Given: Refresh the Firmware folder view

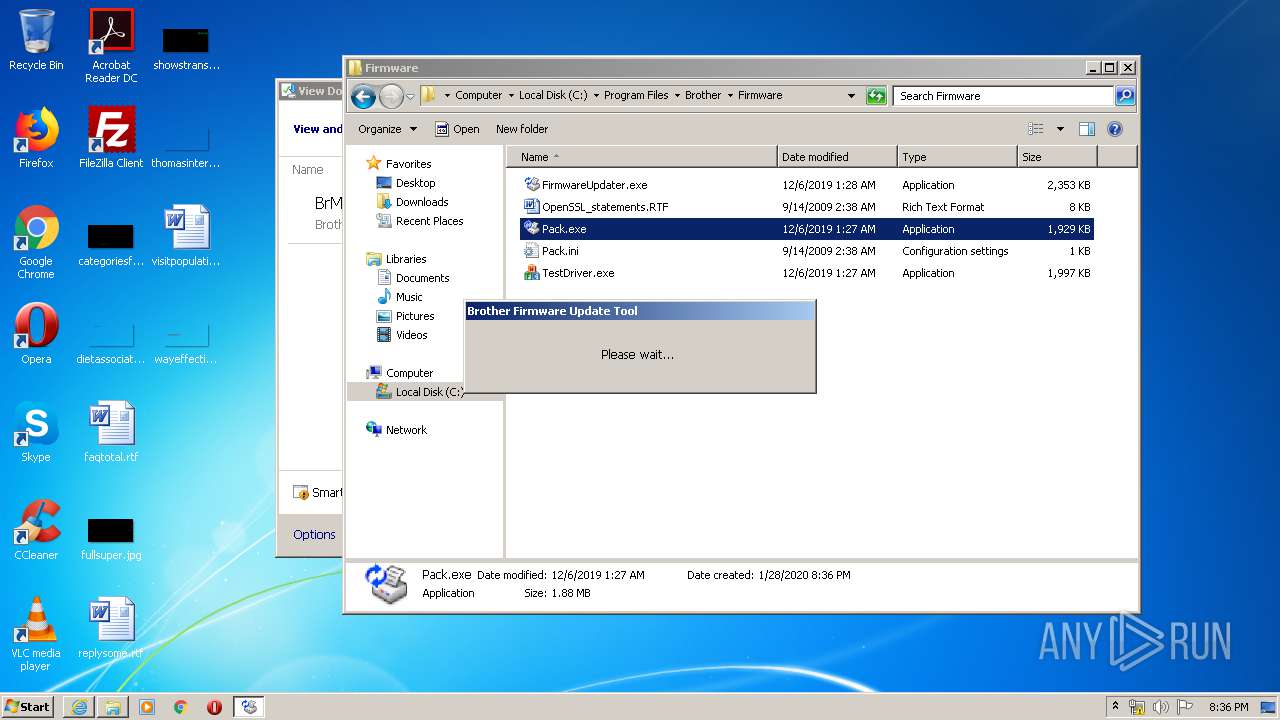Looking at the screenshot, I should [x=876, y=96].
